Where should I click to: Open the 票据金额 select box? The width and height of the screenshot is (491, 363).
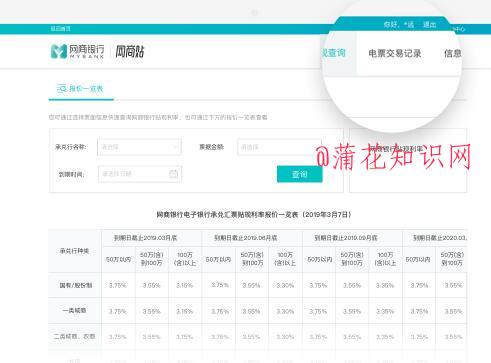(279, 147)
